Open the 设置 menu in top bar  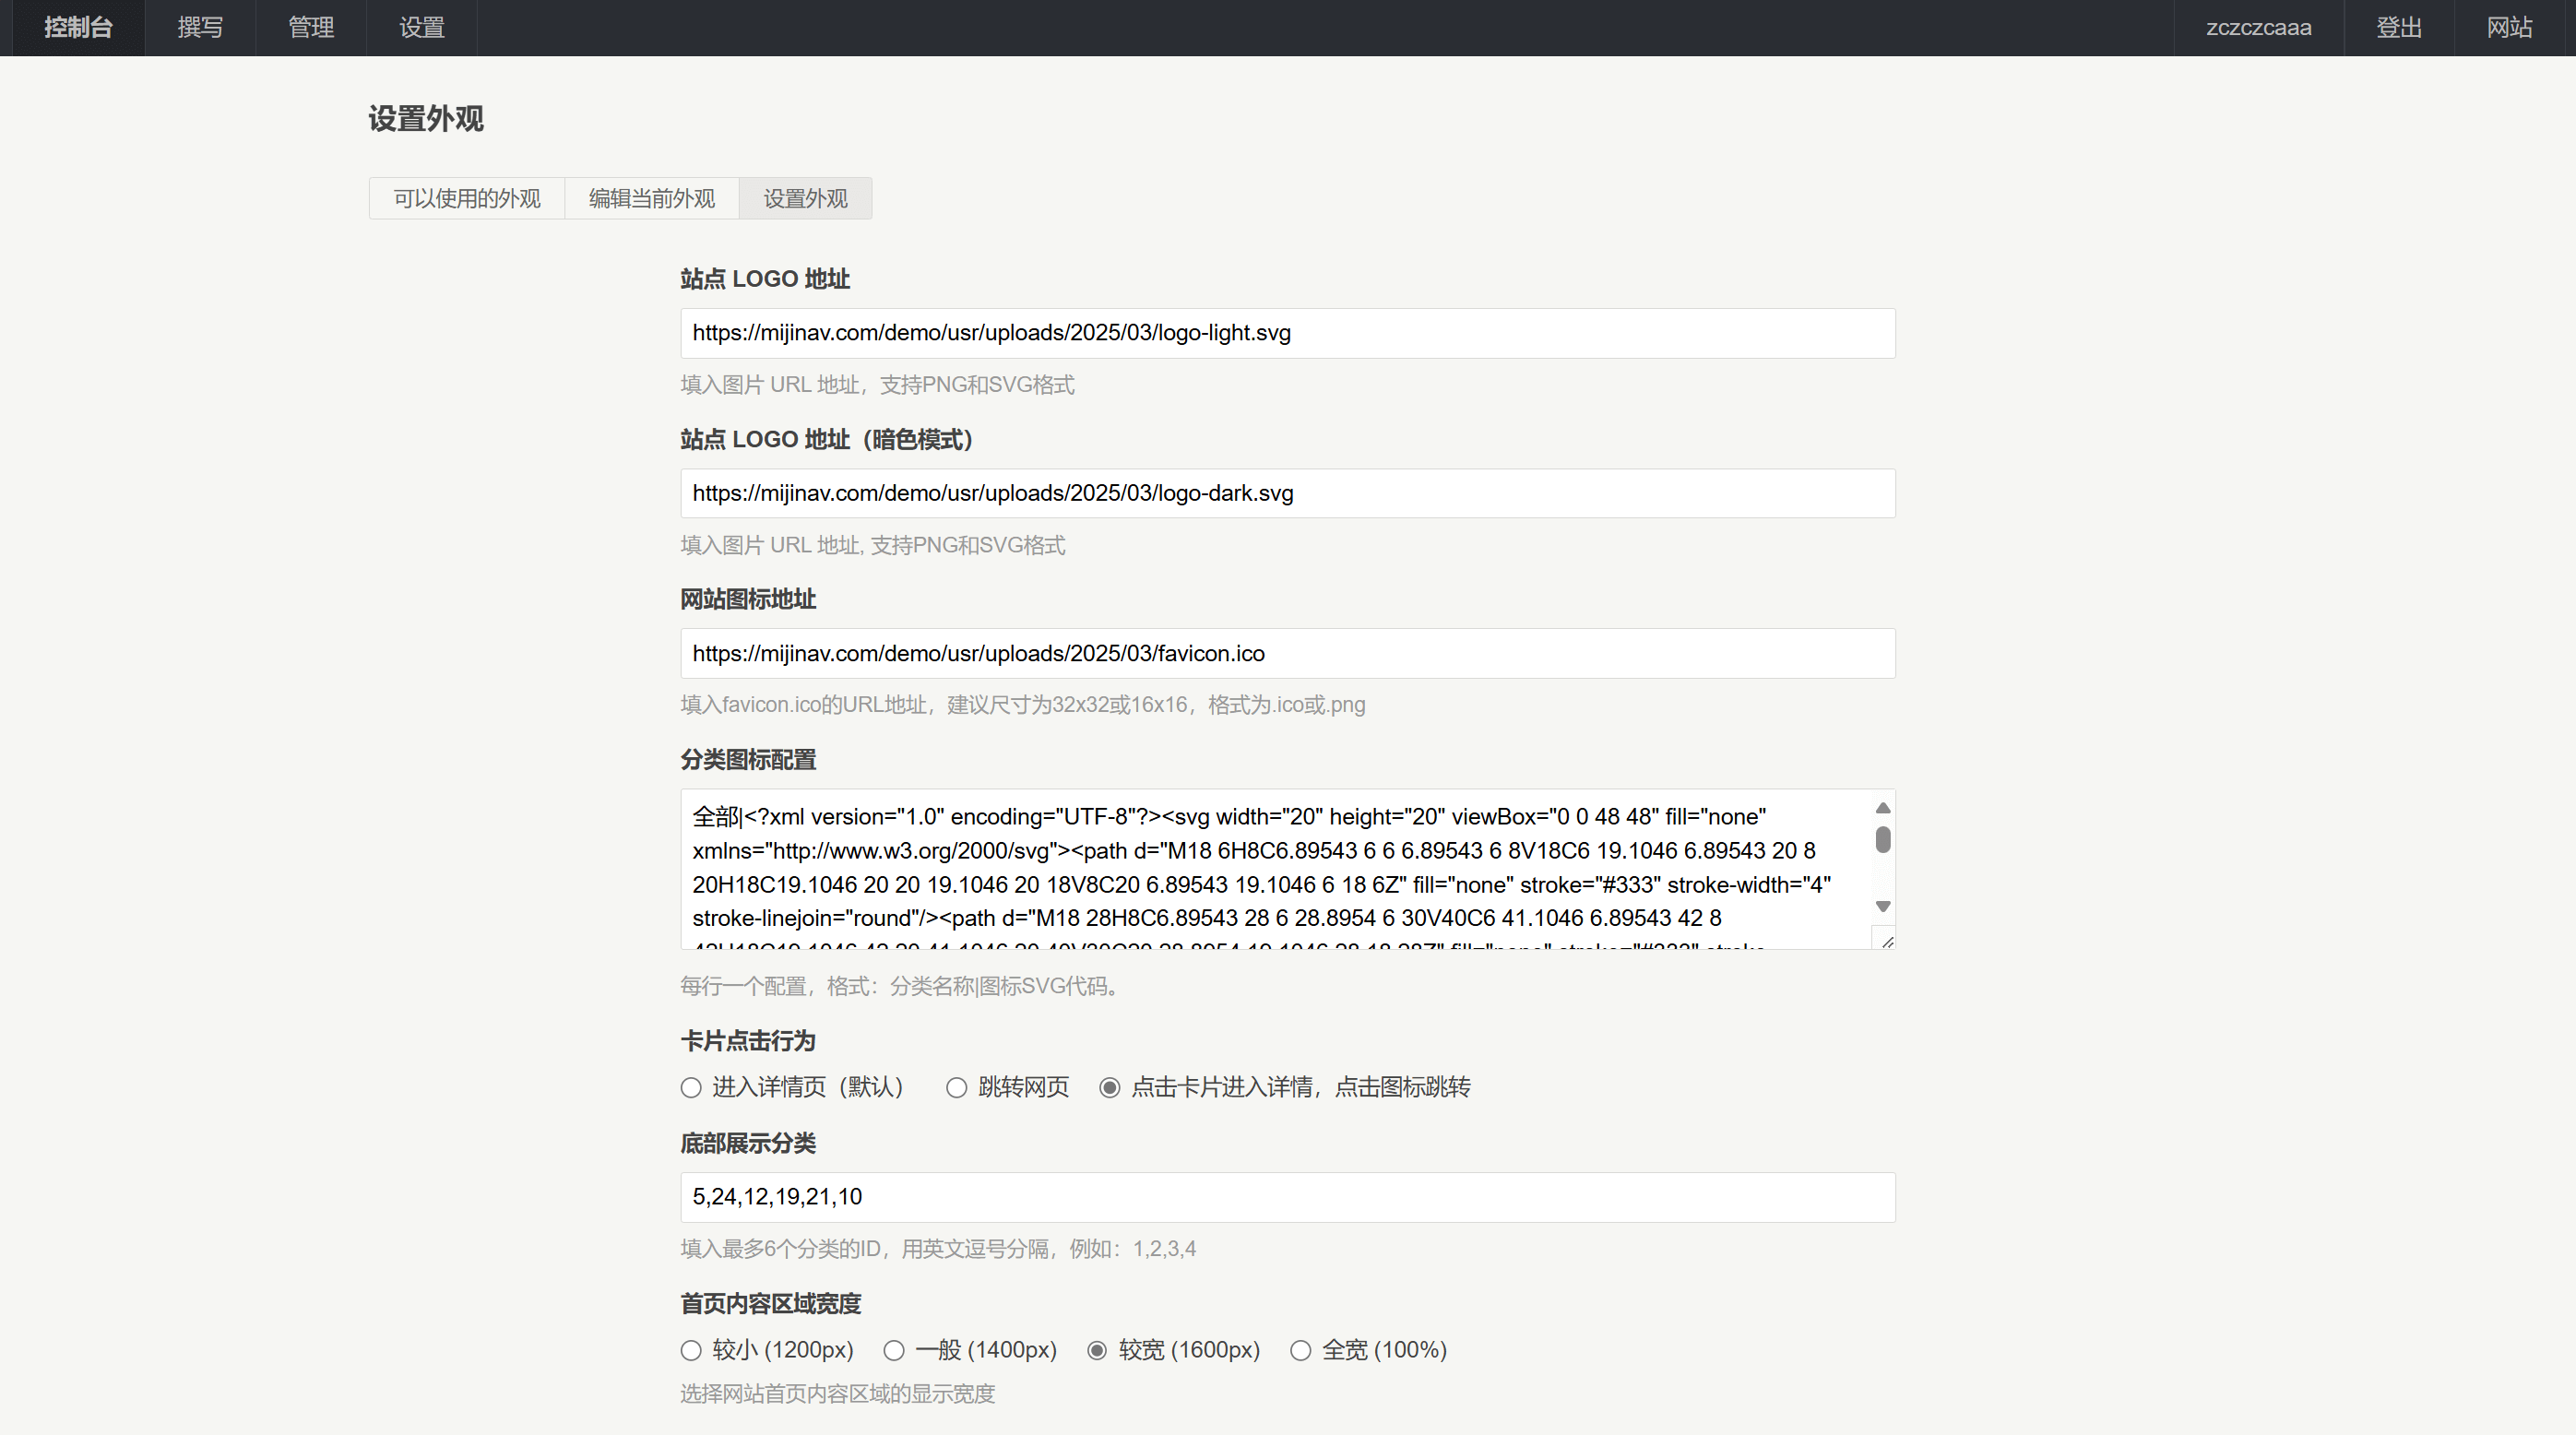[422, 28]
